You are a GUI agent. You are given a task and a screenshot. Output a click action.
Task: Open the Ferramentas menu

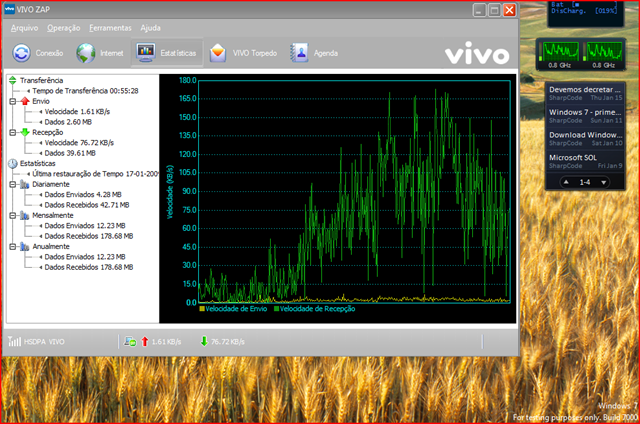pos(110,28)
